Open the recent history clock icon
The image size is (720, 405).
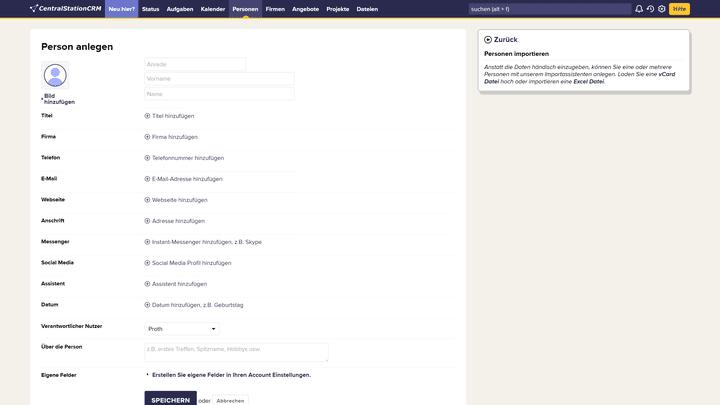(650, 9)
